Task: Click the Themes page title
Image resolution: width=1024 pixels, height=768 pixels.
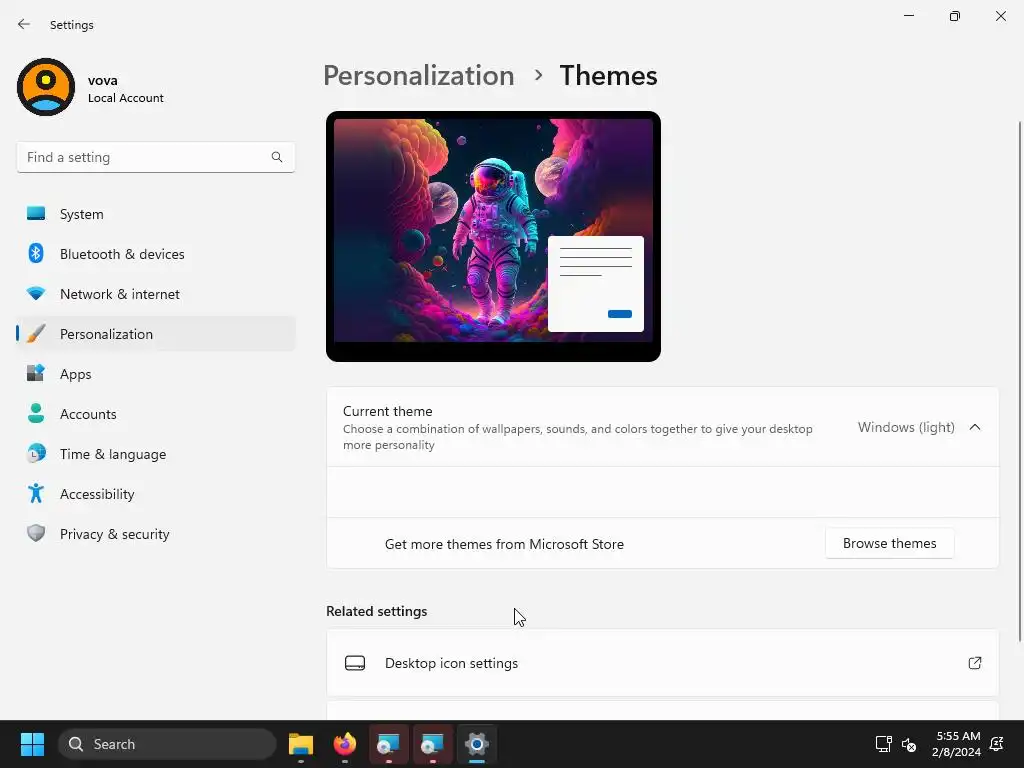Action: pyautogui.click(x=608, y=76)
